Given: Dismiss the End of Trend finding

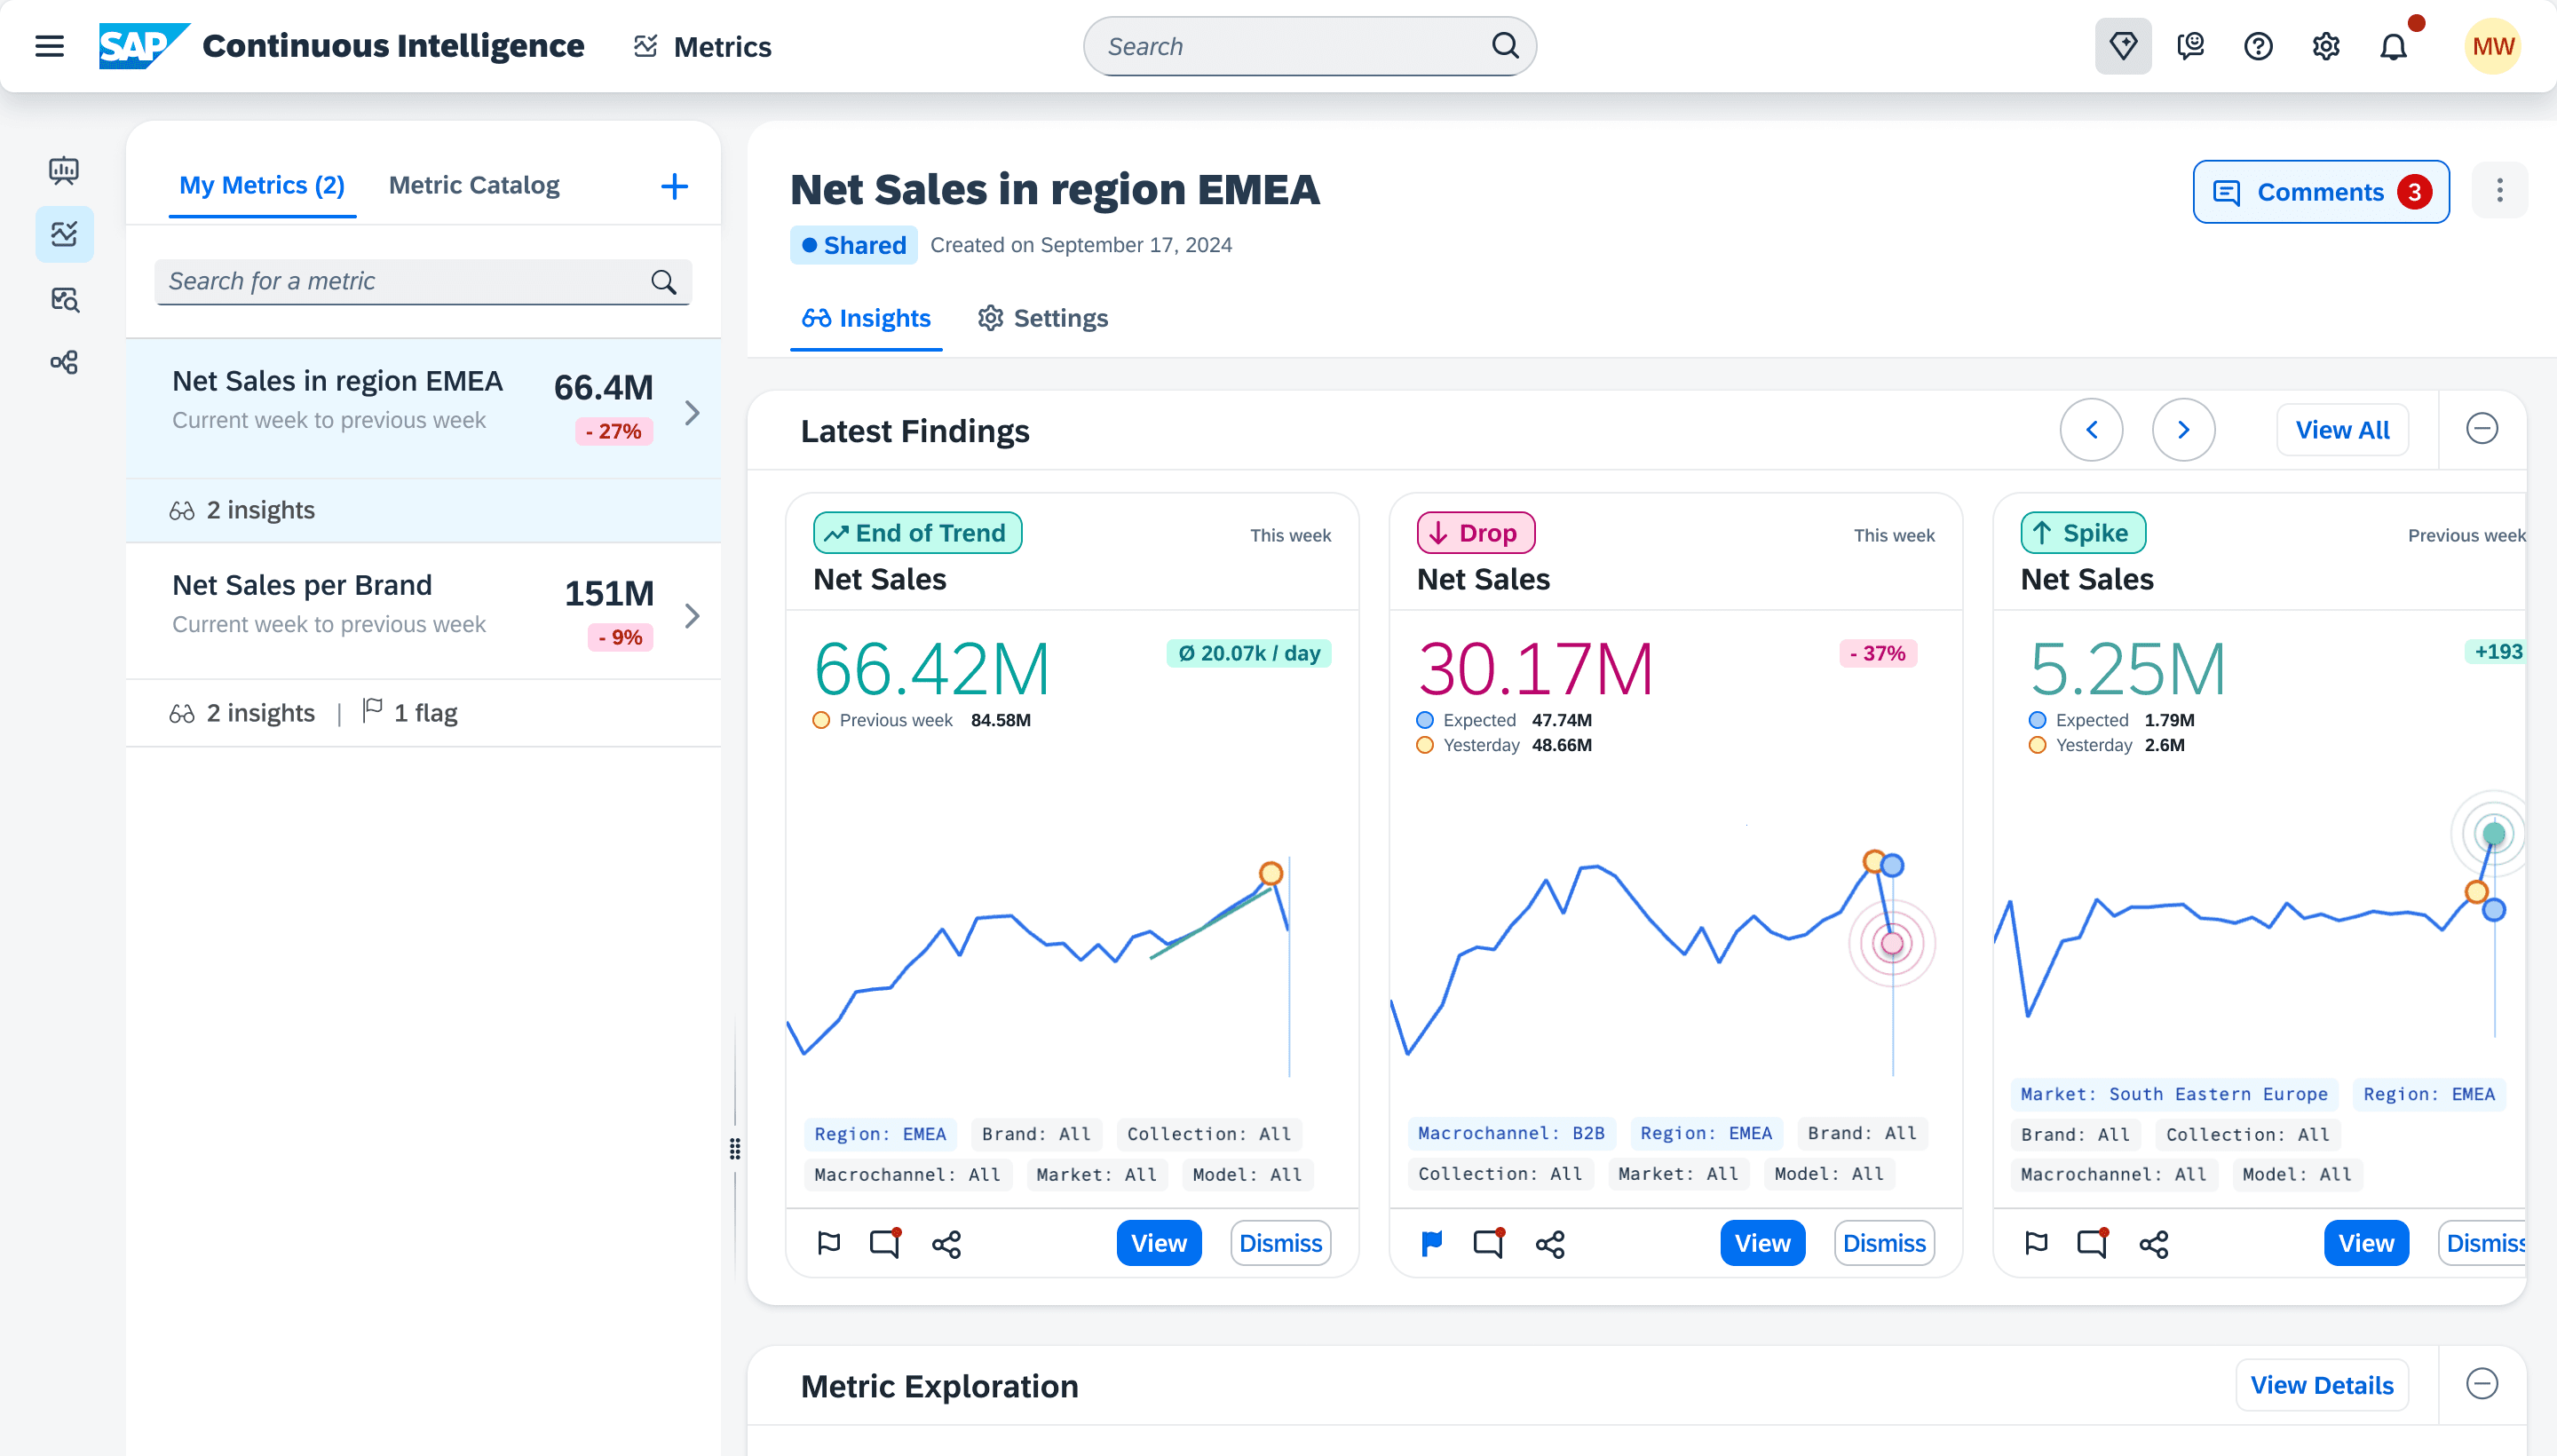Looking at the screenshot, I should tap(1280, 1243).
